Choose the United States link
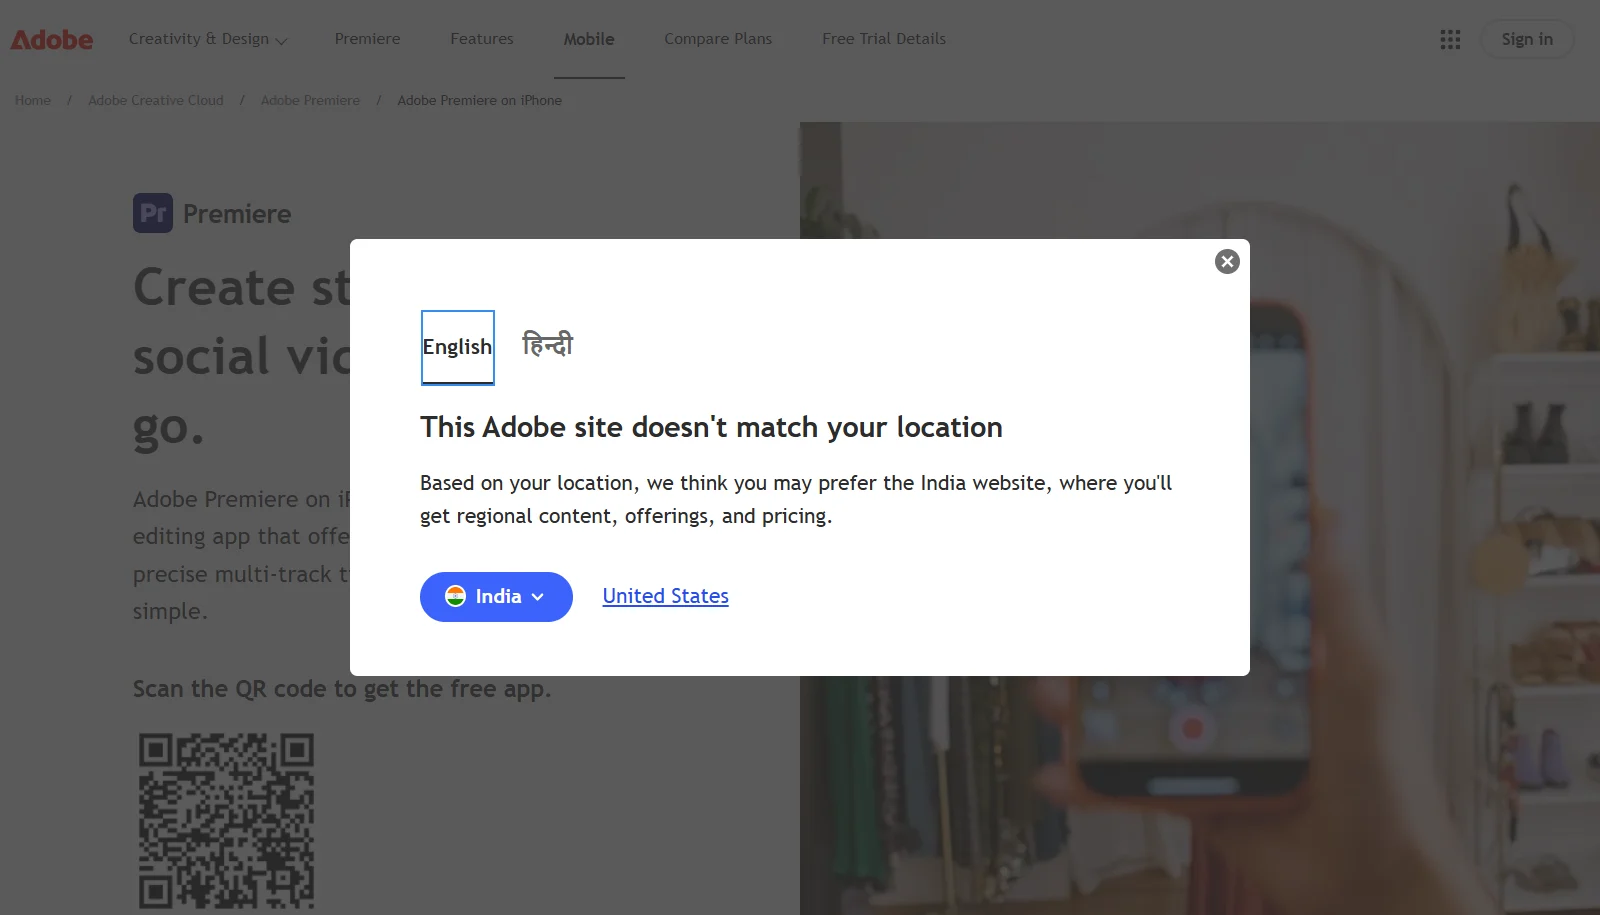Image resolution: width=1600 pixels, height=915 pixels. tap(665, 596)
